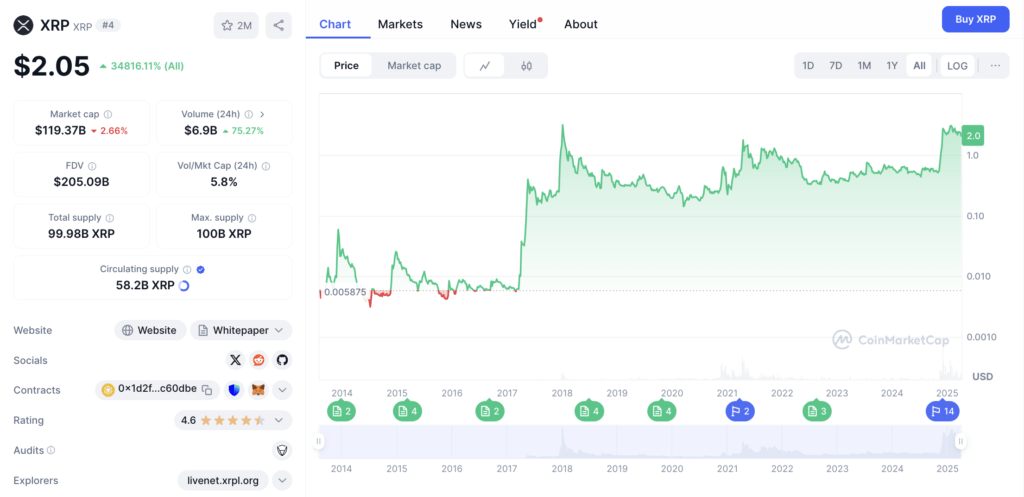This screenshot has width=1024, height=497.
Task: Click the 2021 blue flag marker
Action: pos(741,411)
